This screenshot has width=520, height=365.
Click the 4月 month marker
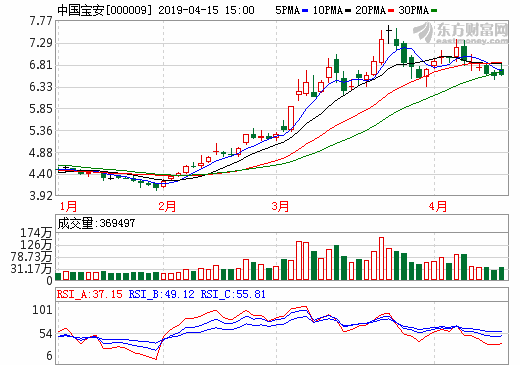point(438,206)
